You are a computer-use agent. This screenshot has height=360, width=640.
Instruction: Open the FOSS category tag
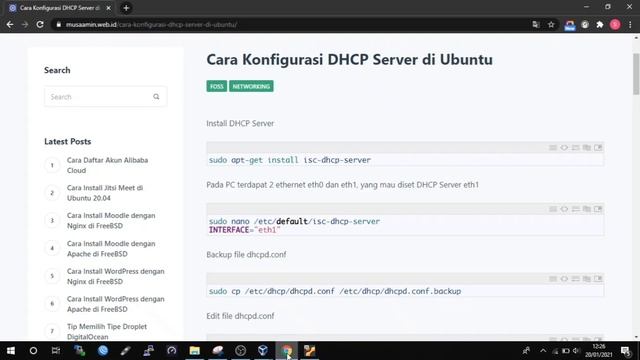(216, 87)
